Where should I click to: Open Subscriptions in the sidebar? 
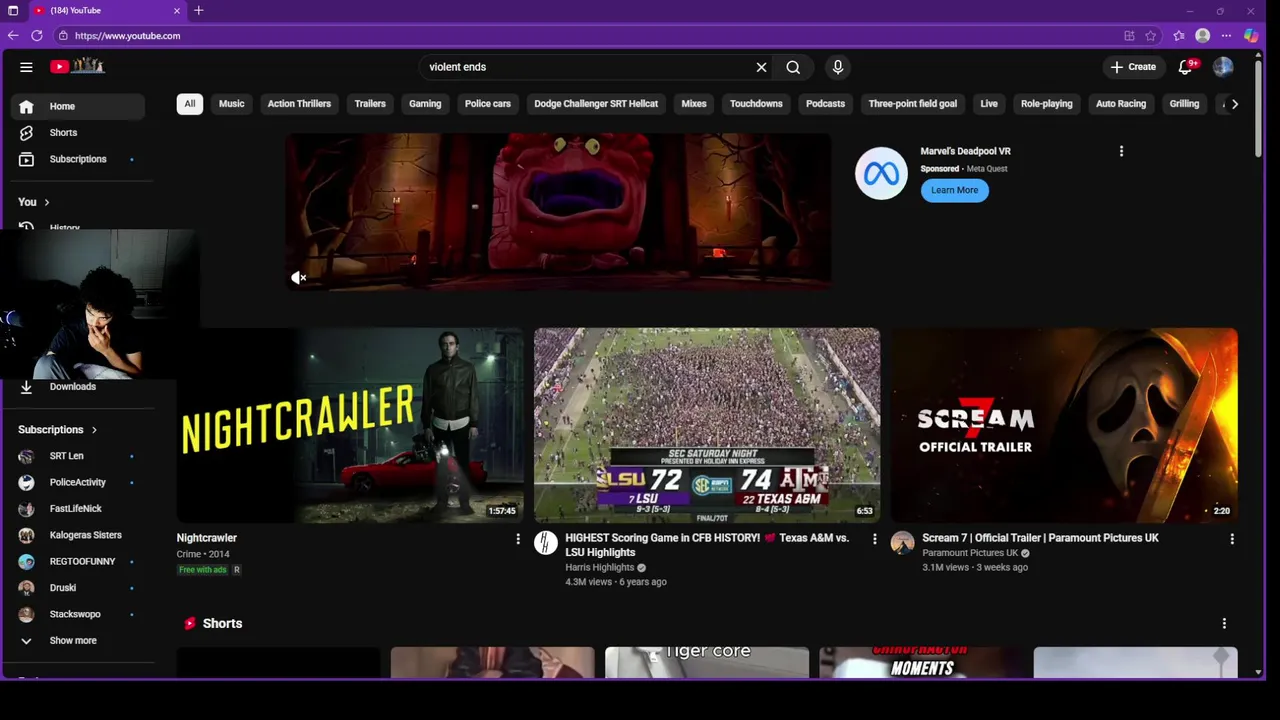pos(79,159)
